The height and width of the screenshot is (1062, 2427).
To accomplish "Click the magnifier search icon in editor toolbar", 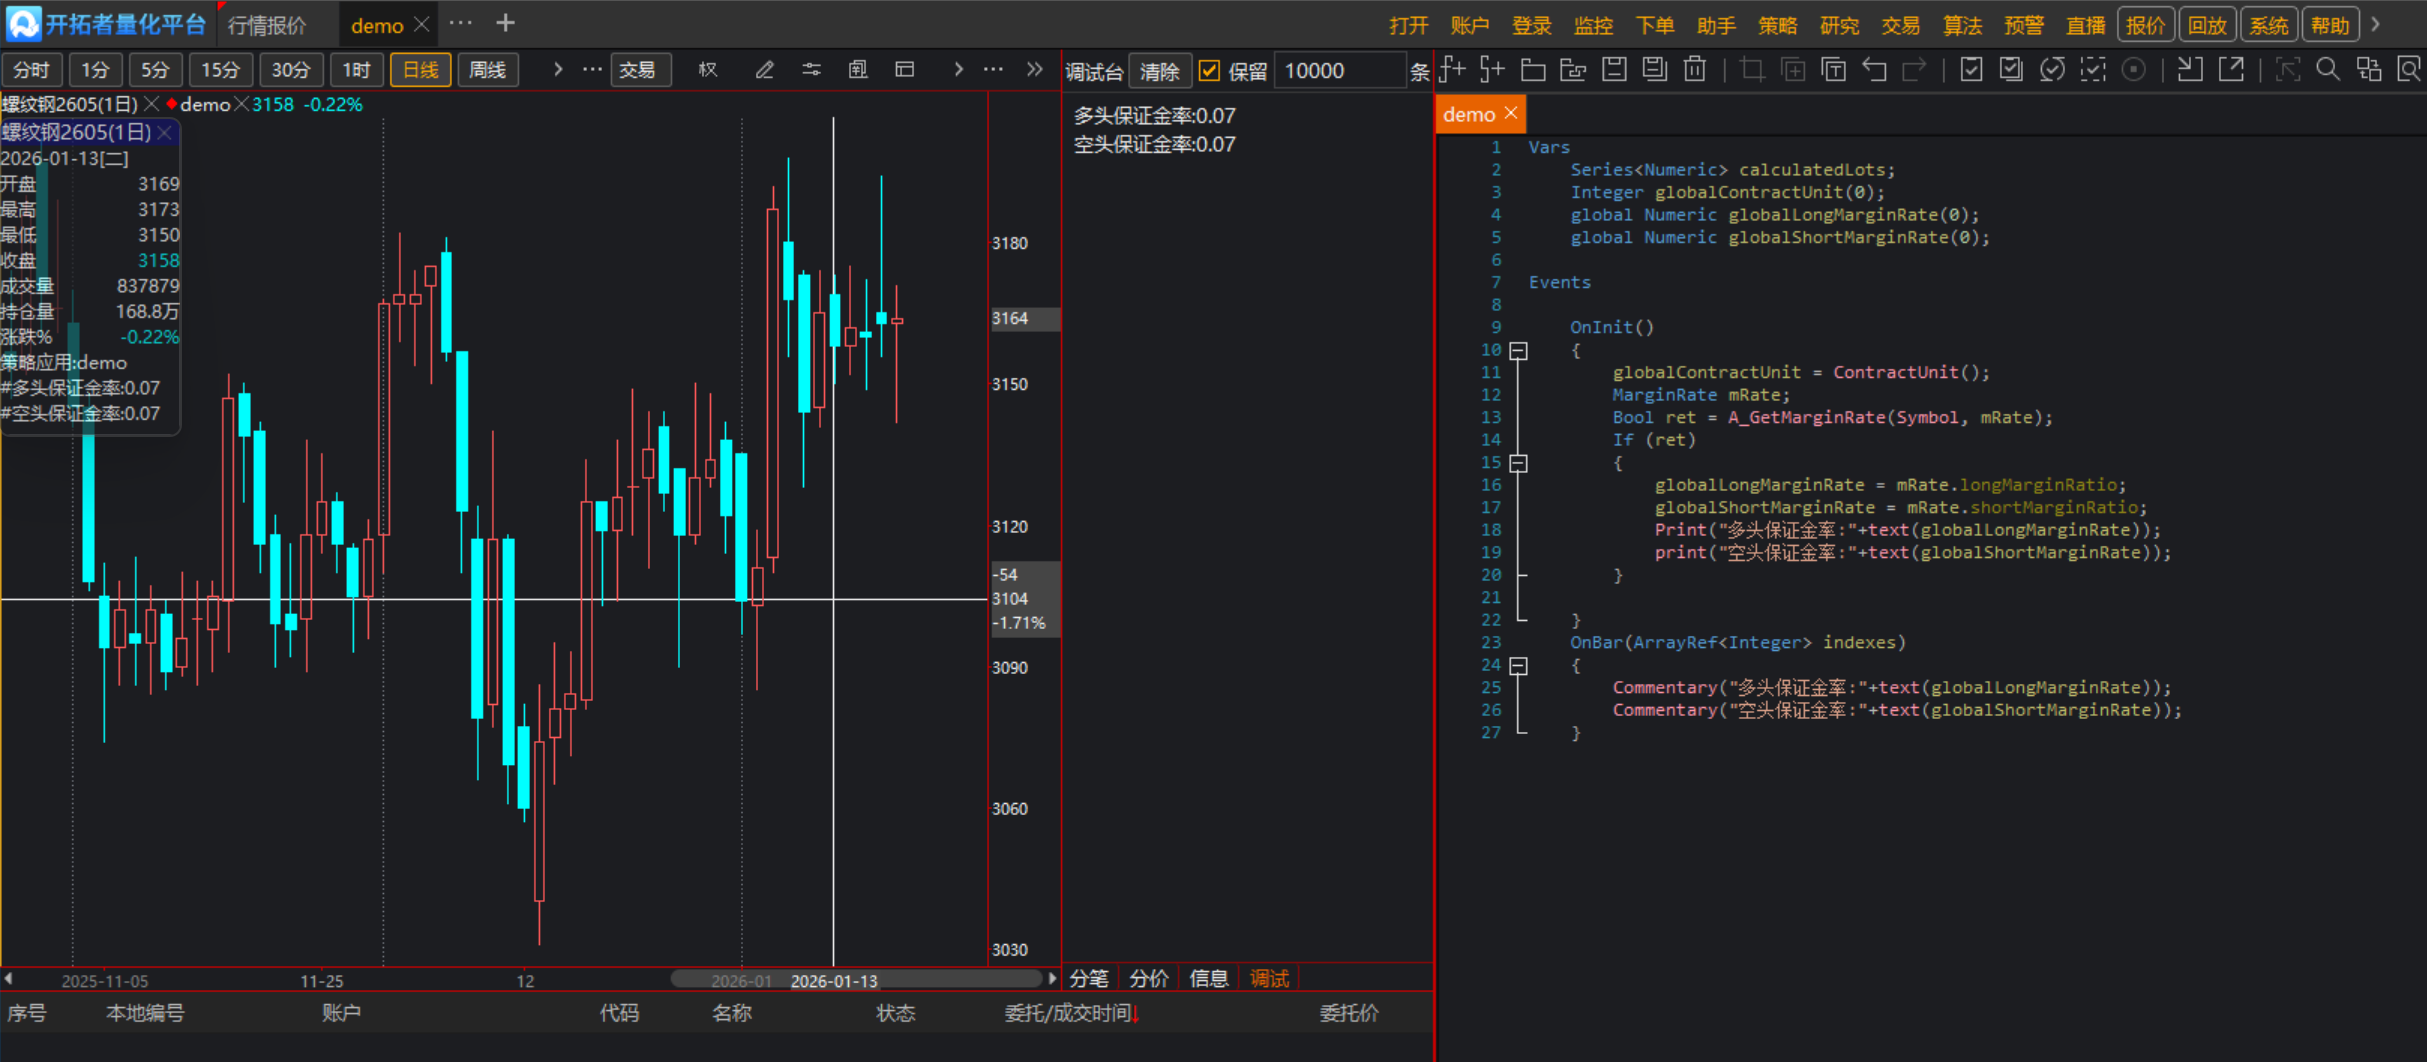I will [x=2328, y=70].
